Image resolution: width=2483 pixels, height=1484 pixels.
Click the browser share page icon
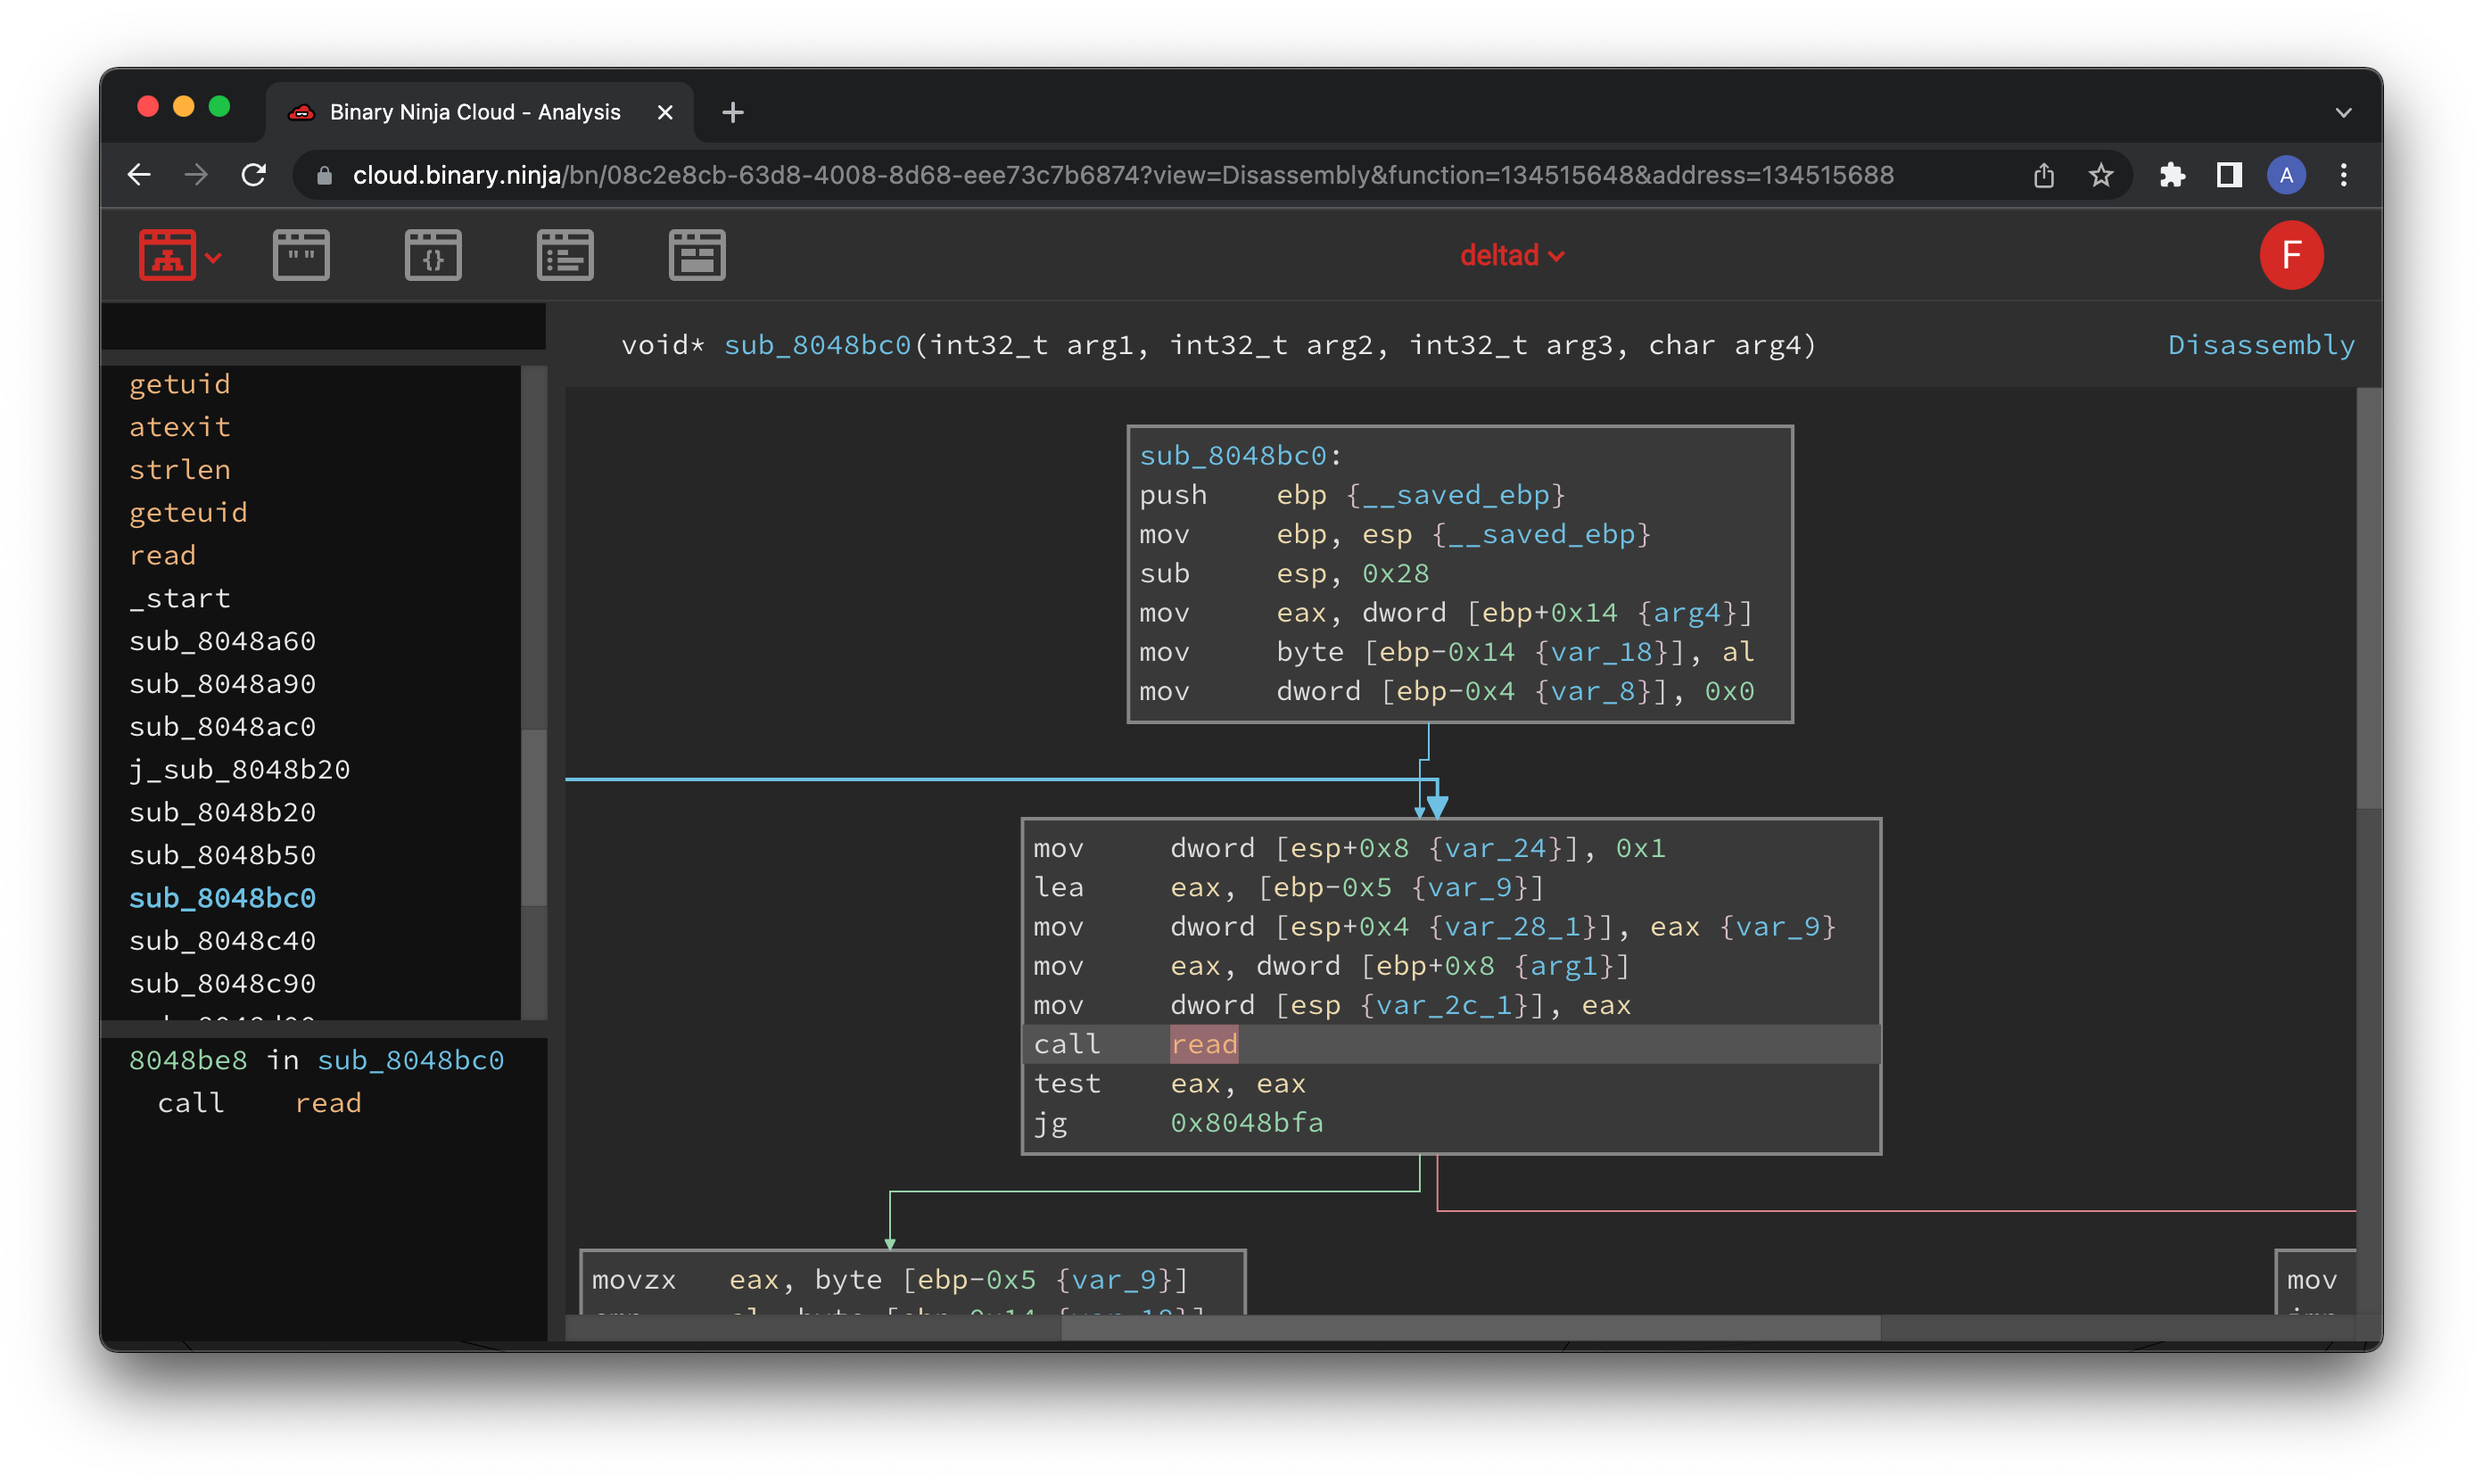pos(2043,175)
